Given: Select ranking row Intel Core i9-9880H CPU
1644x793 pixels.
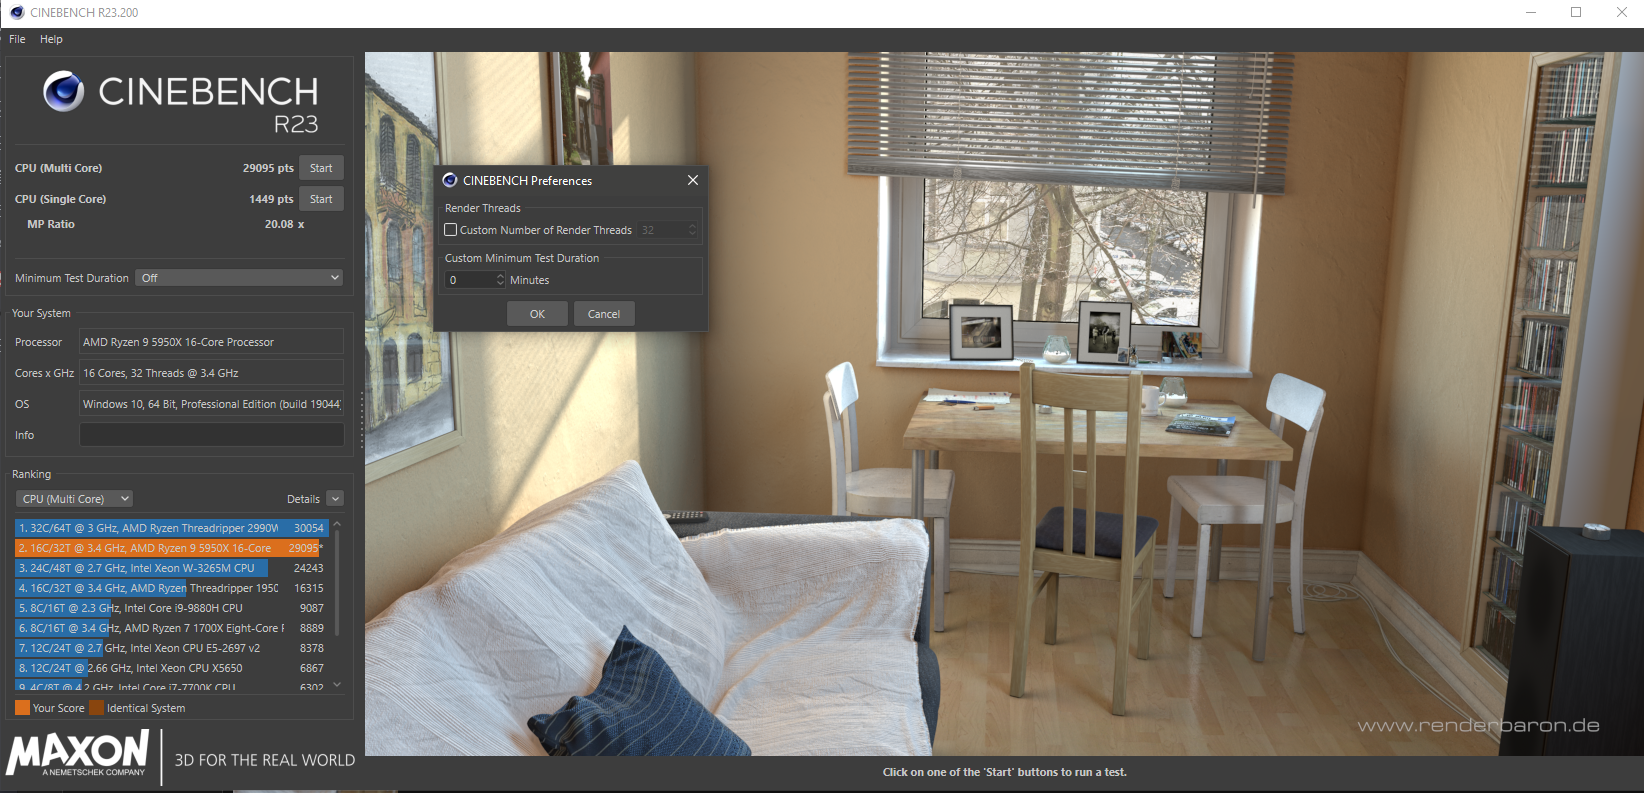Looking at the screenshot, I should 172,608.
